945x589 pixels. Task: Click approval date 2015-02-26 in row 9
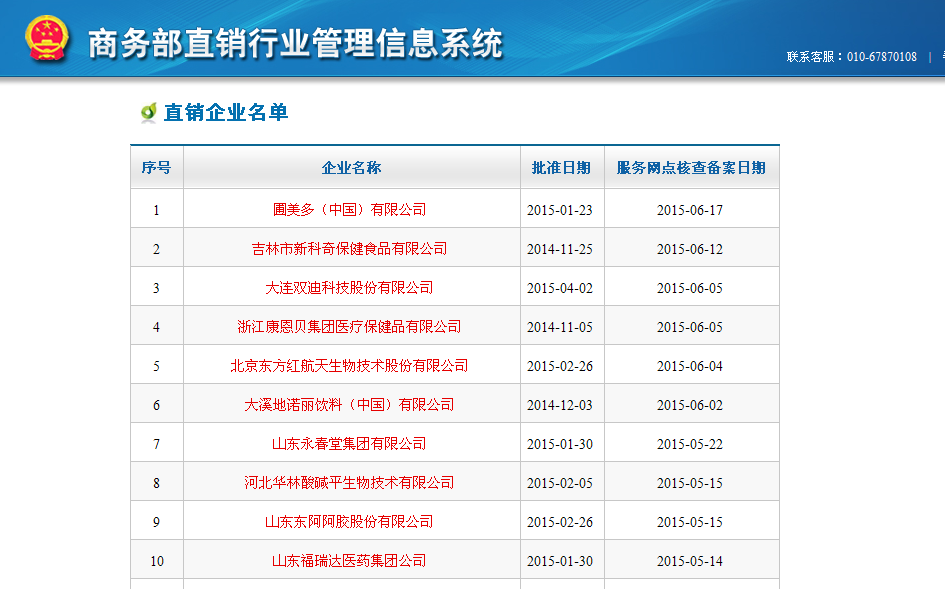point(560,523)
